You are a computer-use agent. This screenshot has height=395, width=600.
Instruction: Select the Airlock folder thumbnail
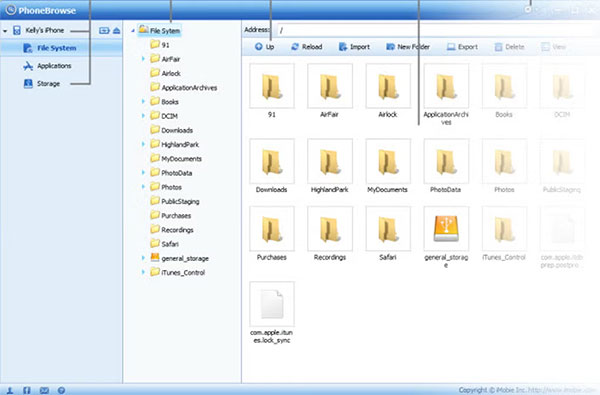pos(388,86)
